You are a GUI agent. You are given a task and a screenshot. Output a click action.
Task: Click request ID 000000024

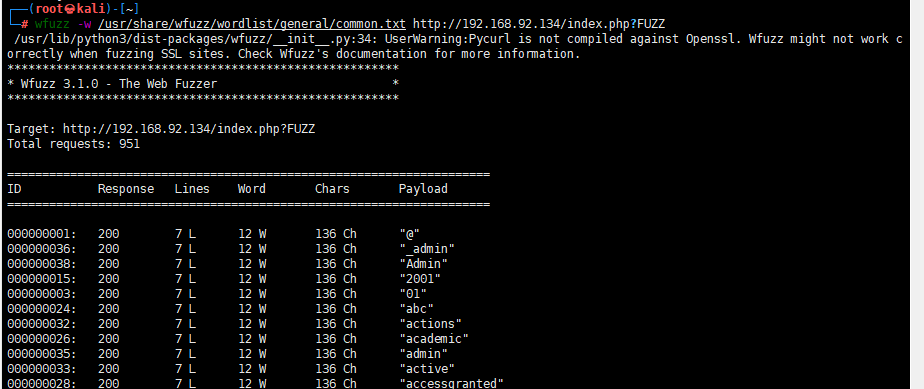click(42, 309)
